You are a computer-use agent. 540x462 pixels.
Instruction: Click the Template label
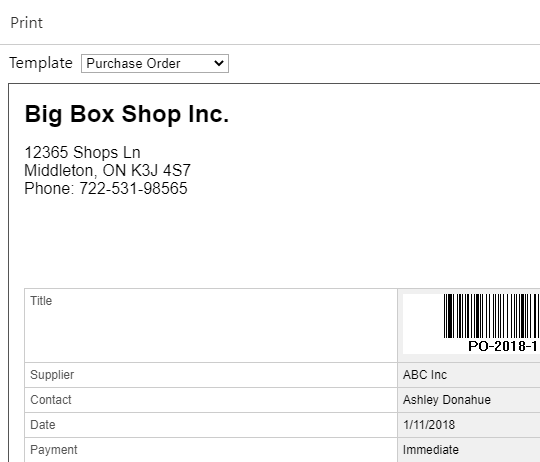click(x=41, y=63)
